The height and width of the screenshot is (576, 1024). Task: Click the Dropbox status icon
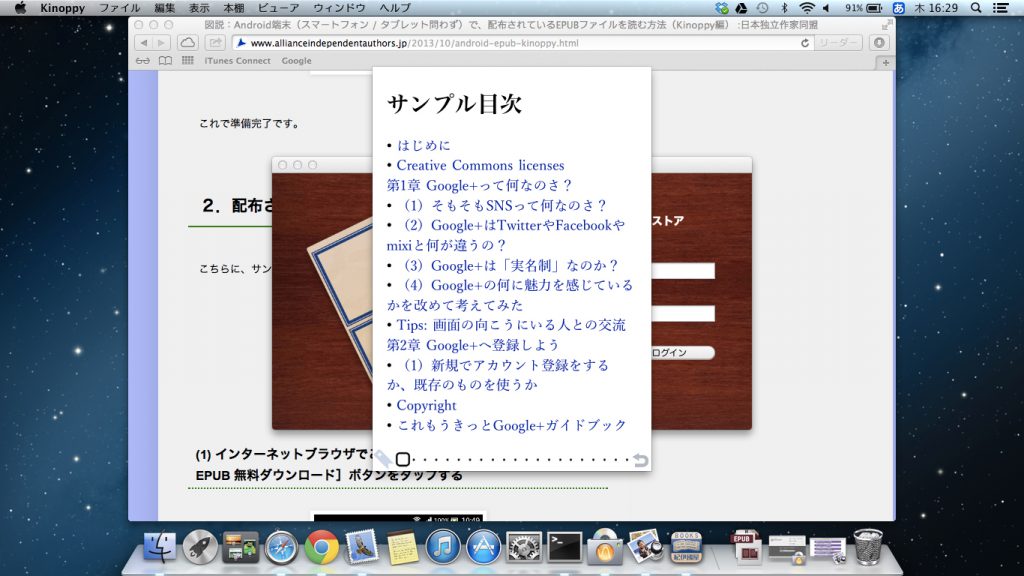pos(722,8)
